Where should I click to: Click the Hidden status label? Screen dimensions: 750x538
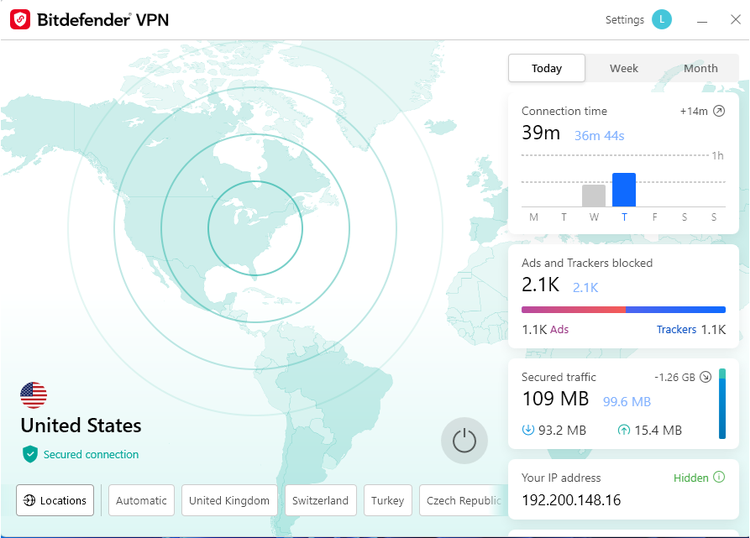691,478
